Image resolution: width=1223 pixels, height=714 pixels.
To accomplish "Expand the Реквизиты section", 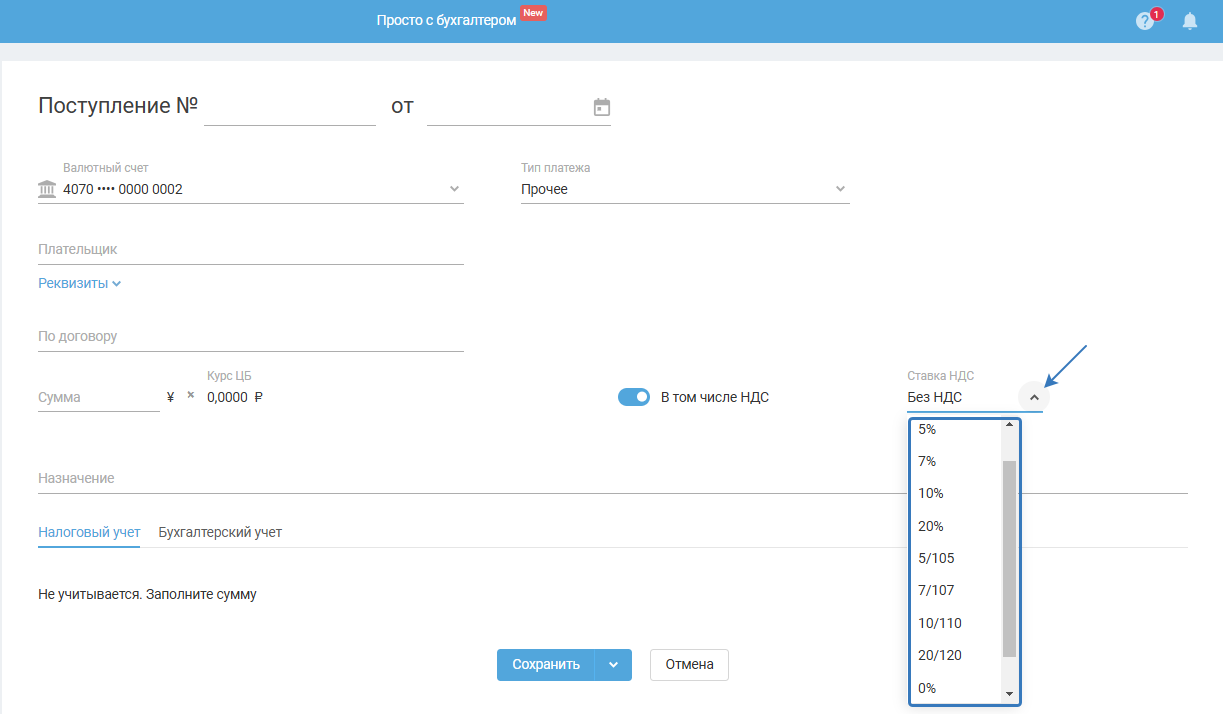I will (80, 283).
